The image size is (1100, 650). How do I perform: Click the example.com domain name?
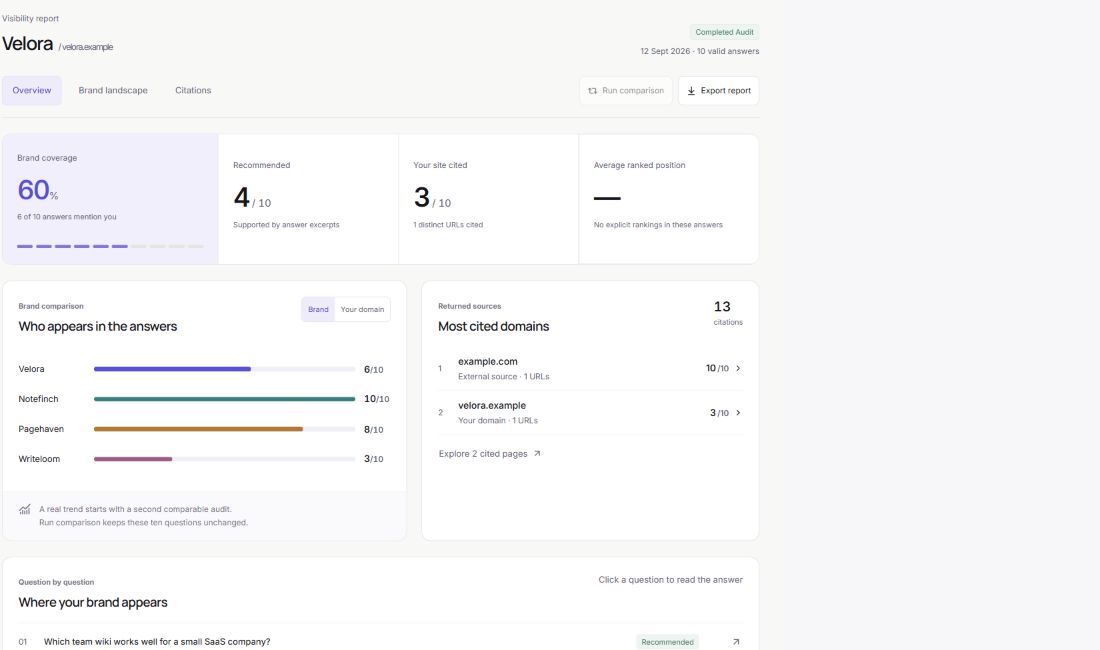[488, 362]
